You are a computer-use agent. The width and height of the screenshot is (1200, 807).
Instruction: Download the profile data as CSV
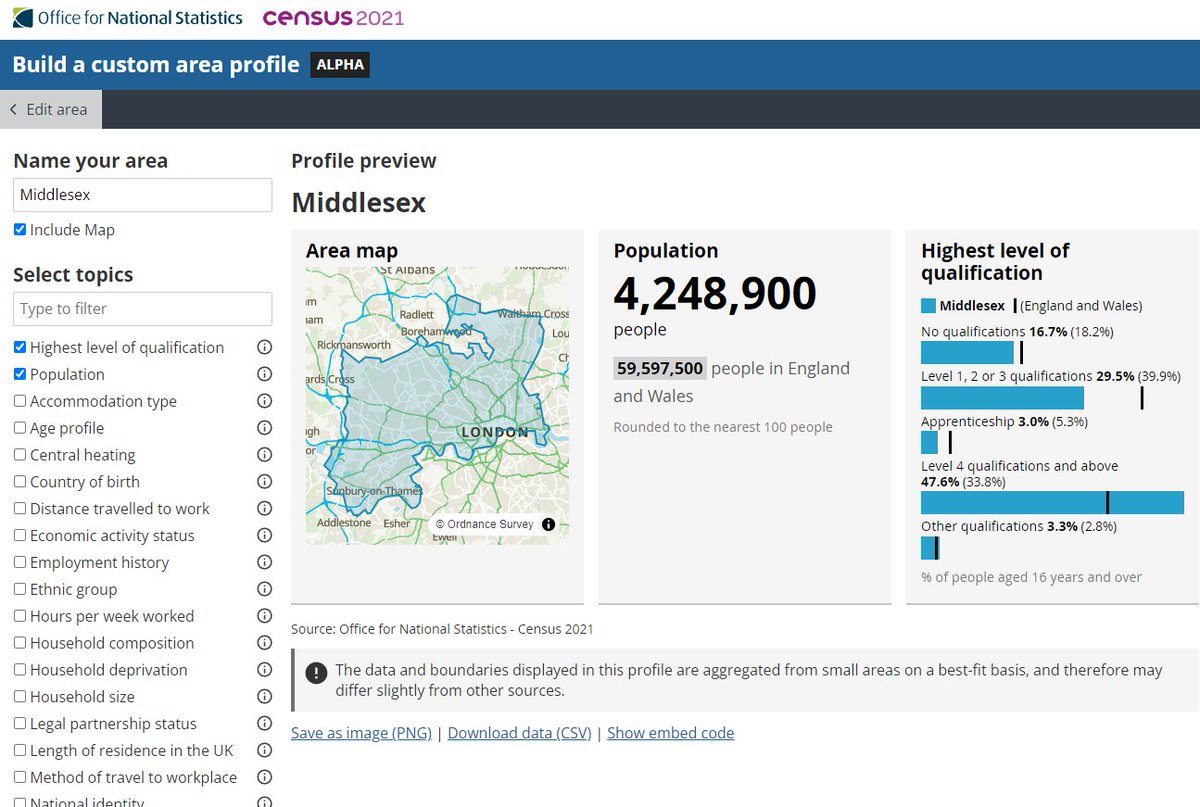coord(518,733)
